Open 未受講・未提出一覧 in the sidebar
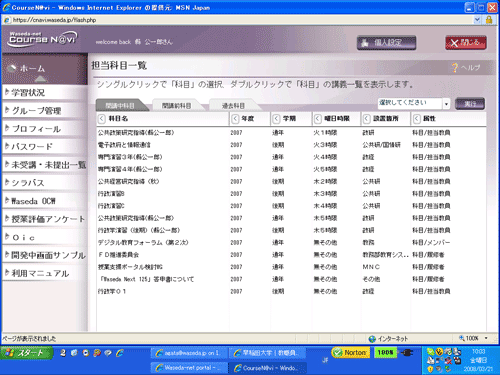Screen dimensions: 500x375 (x=45, y=165)
